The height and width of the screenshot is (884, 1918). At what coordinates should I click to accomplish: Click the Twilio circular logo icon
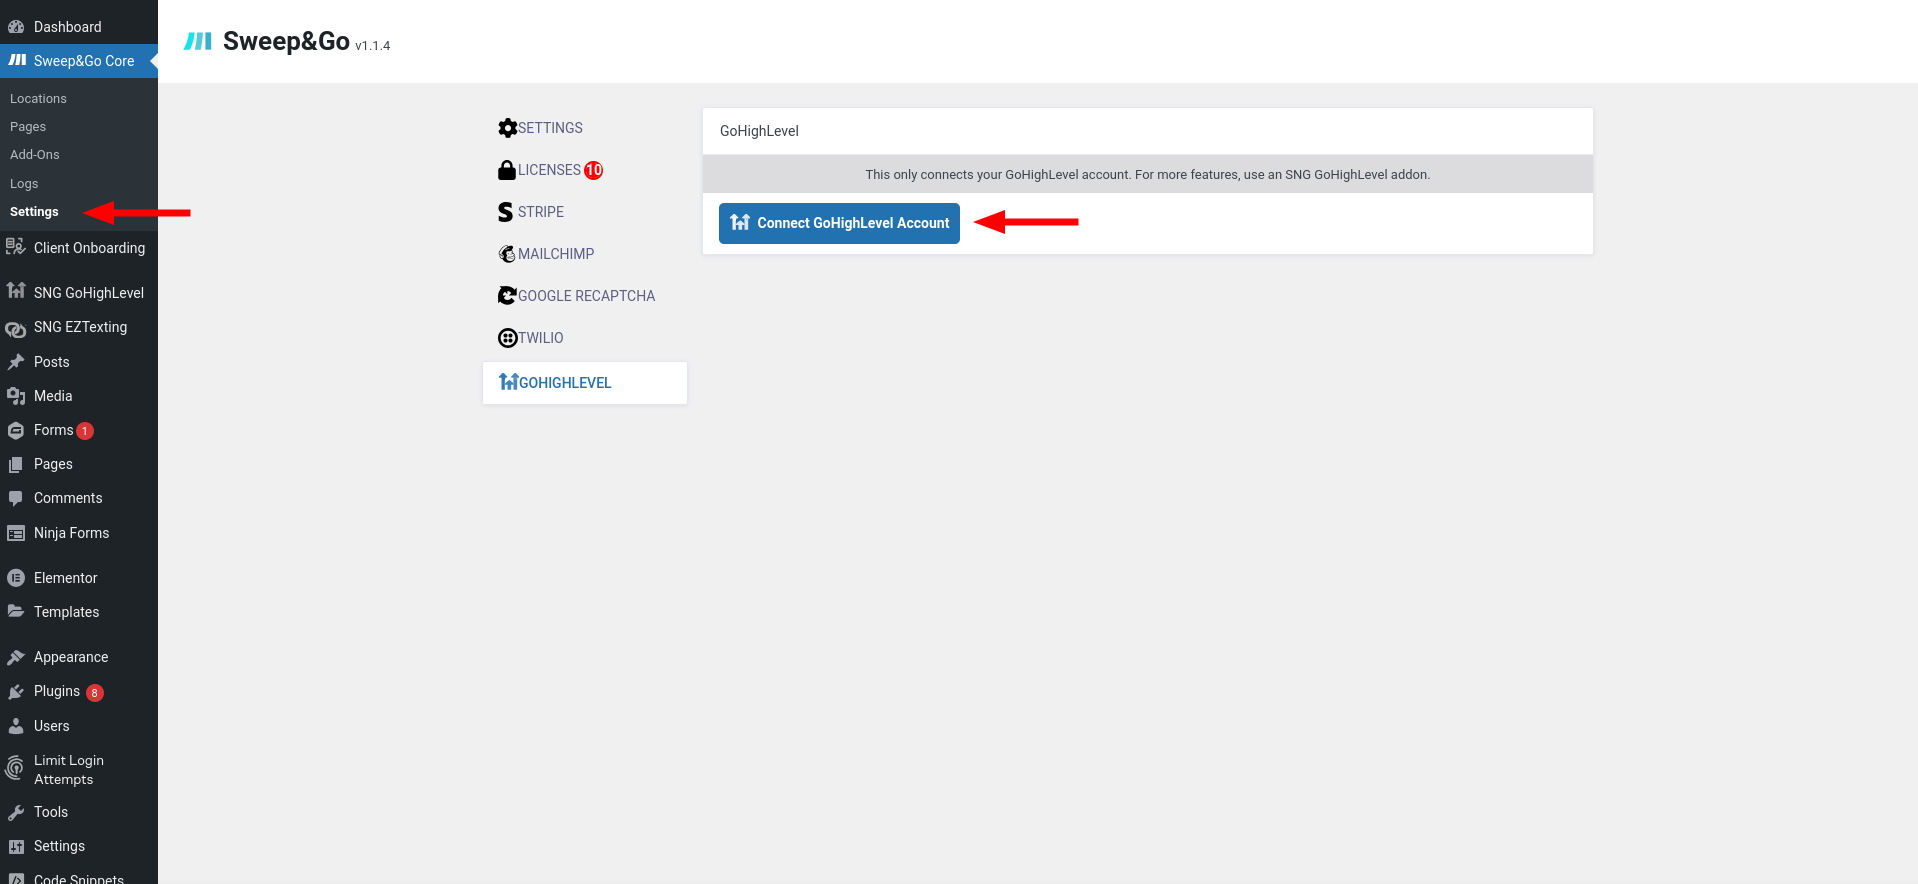point(507,338)
